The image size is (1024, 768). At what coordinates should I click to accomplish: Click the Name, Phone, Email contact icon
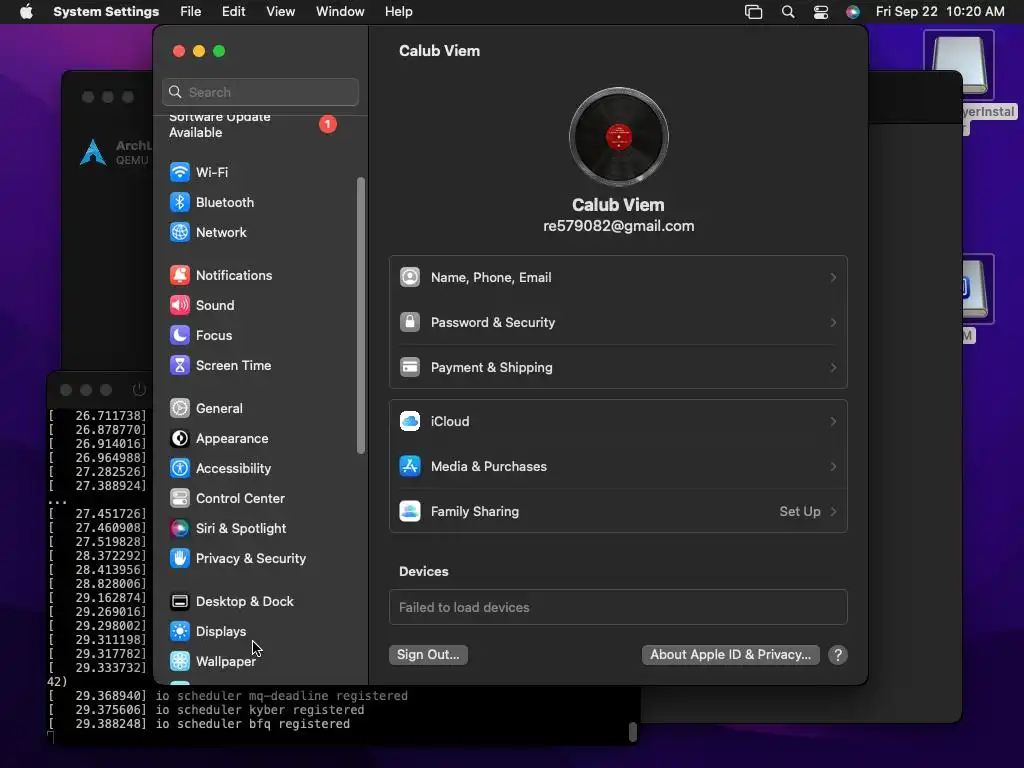click(410, 278)
